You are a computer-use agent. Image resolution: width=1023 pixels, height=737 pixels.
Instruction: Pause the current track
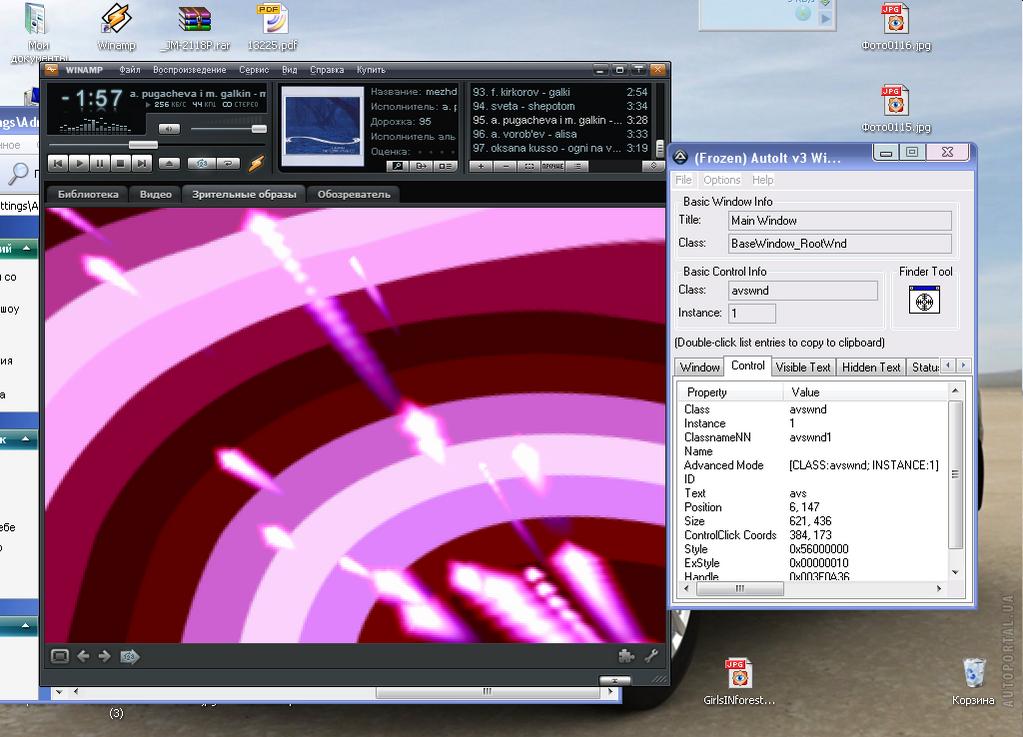tap(100, 163)
